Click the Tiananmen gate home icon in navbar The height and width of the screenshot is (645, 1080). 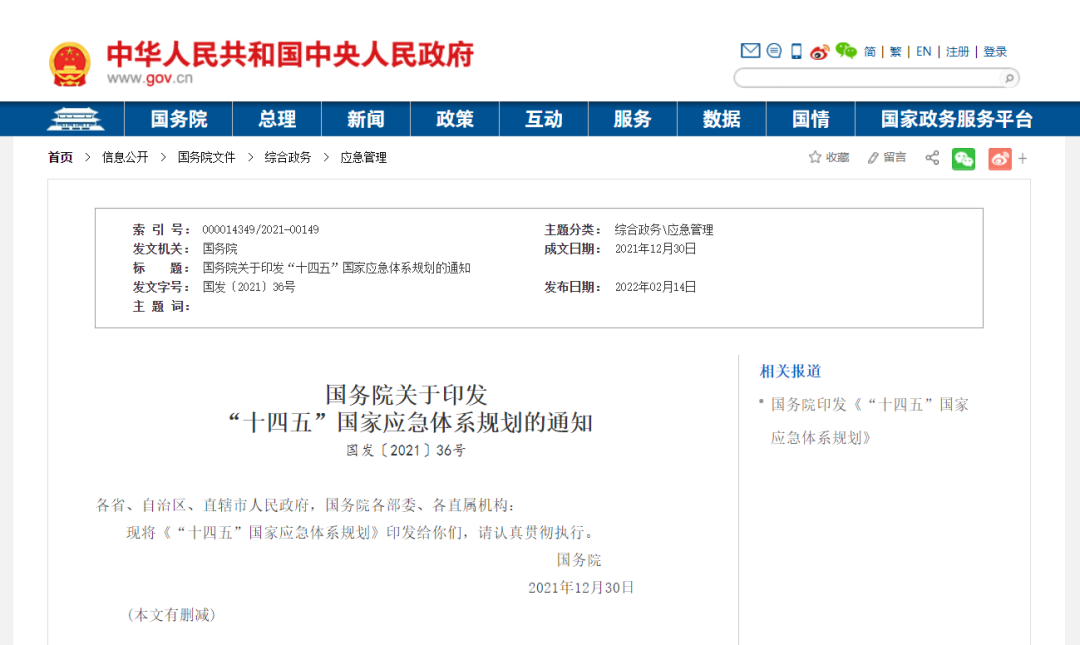[75, 119]
